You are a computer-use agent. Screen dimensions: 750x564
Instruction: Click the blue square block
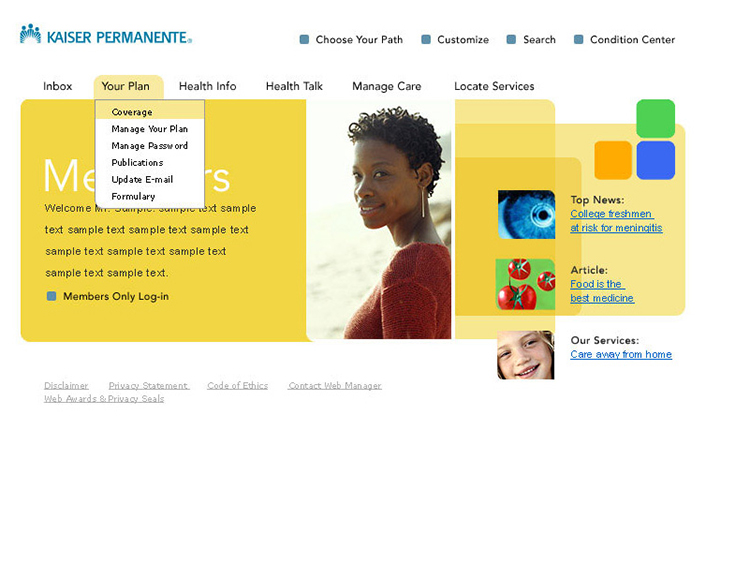click(655, 160)
